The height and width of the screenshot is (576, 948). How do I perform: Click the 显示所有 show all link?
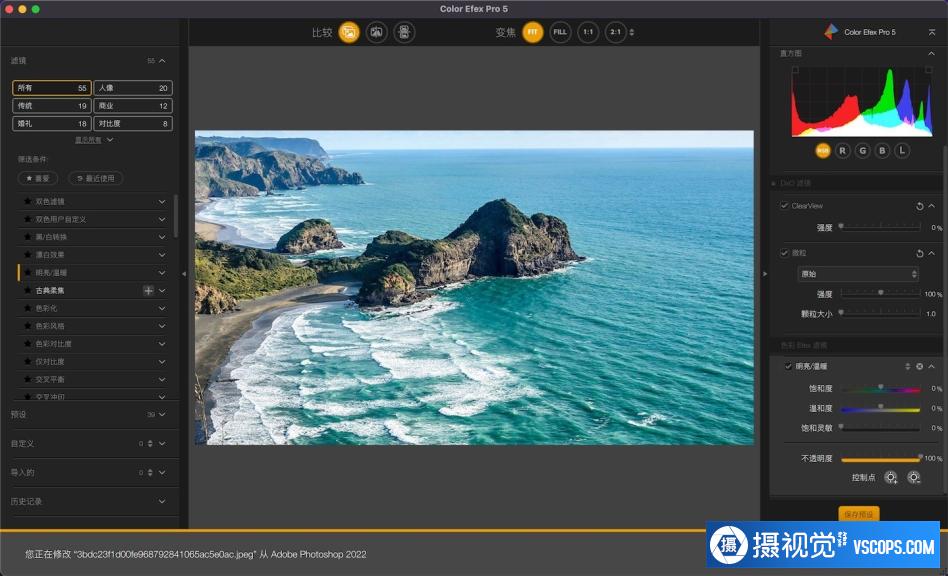(x=88, y=140)
